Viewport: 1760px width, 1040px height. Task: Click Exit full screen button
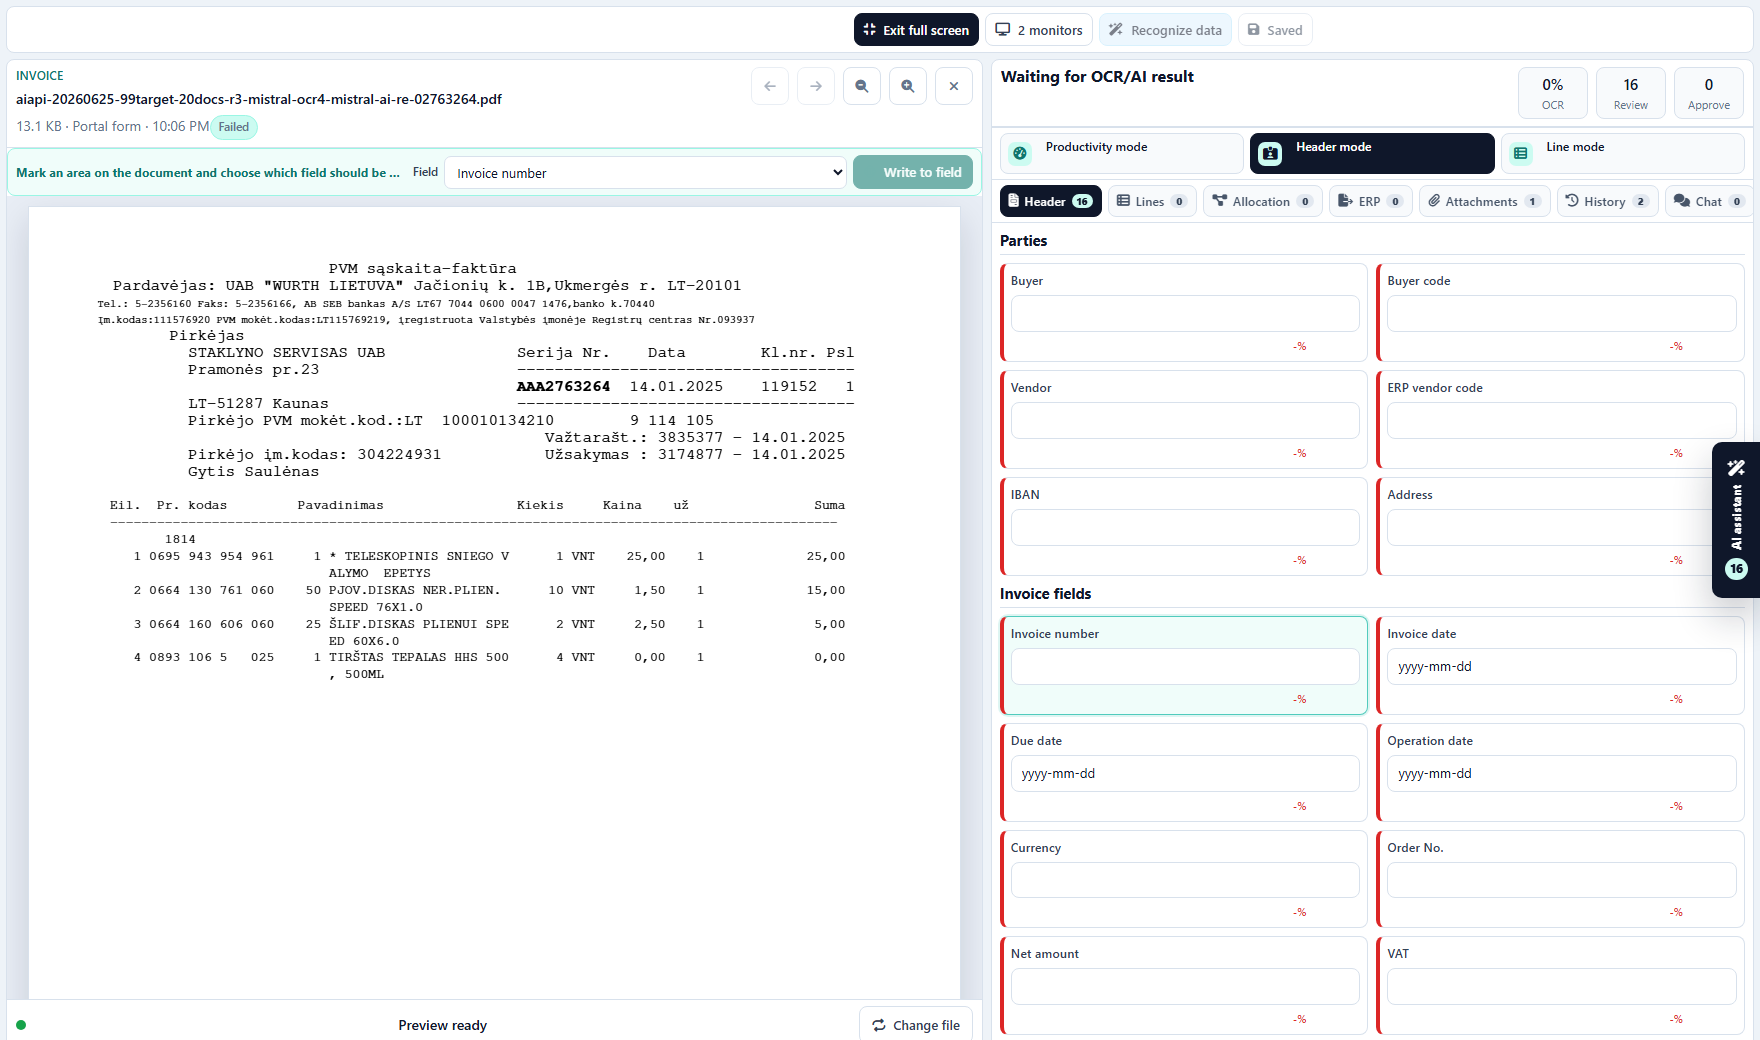(x=916, y=30)
